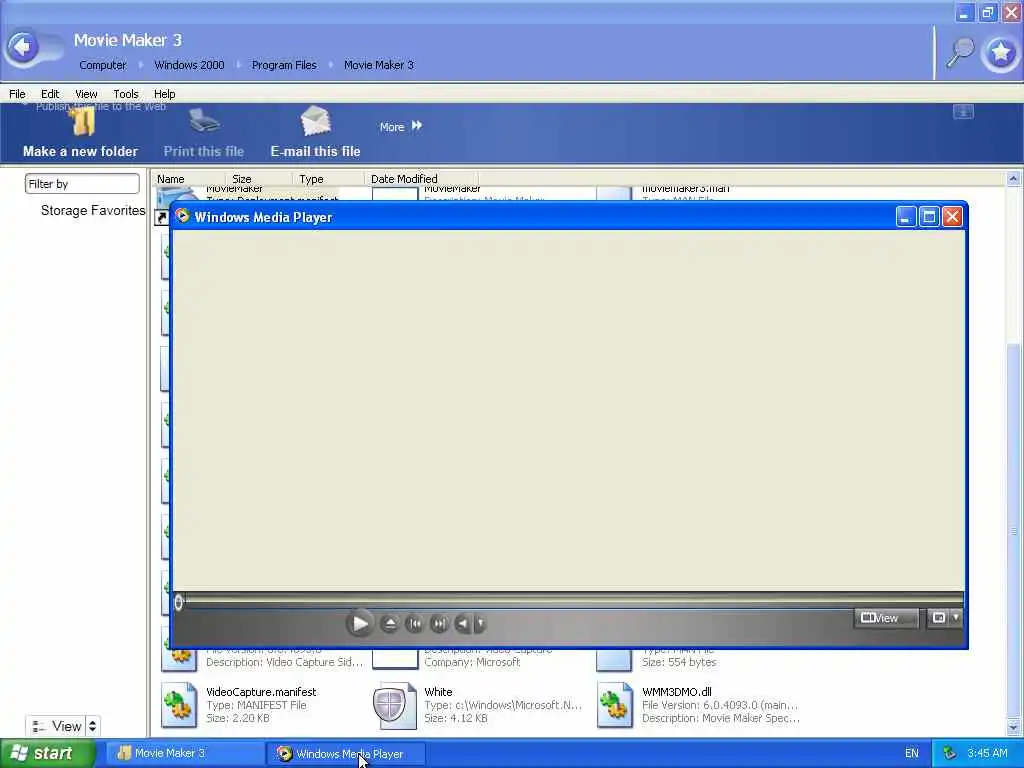
Task: Click the file list scroll up arrow
Action: (x=1014, y=178)
